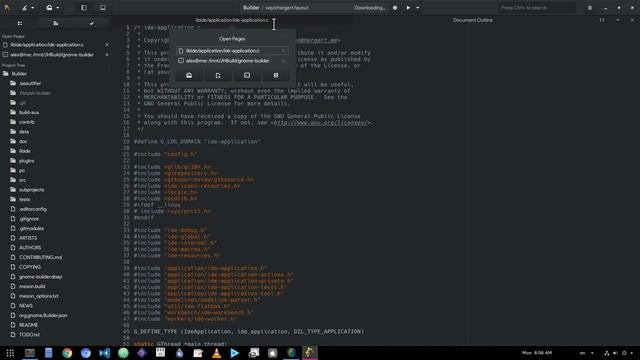The image size is (640, 360).
Task: Expand the tests folder
Action: (x=24, y=199)
